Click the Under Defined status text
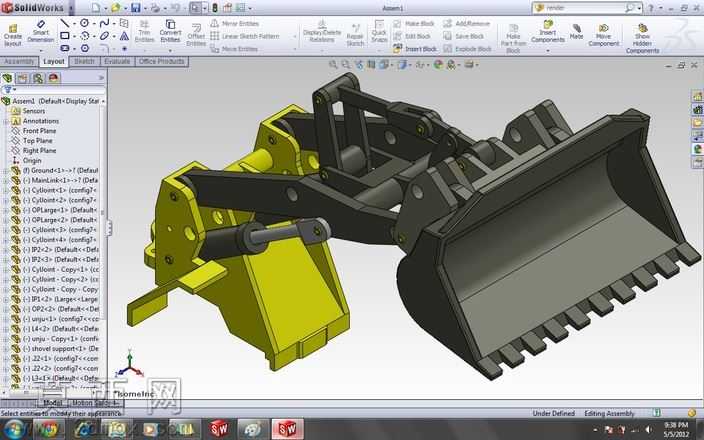This screenshot has width=704, height=440. (x=554, y=413)
